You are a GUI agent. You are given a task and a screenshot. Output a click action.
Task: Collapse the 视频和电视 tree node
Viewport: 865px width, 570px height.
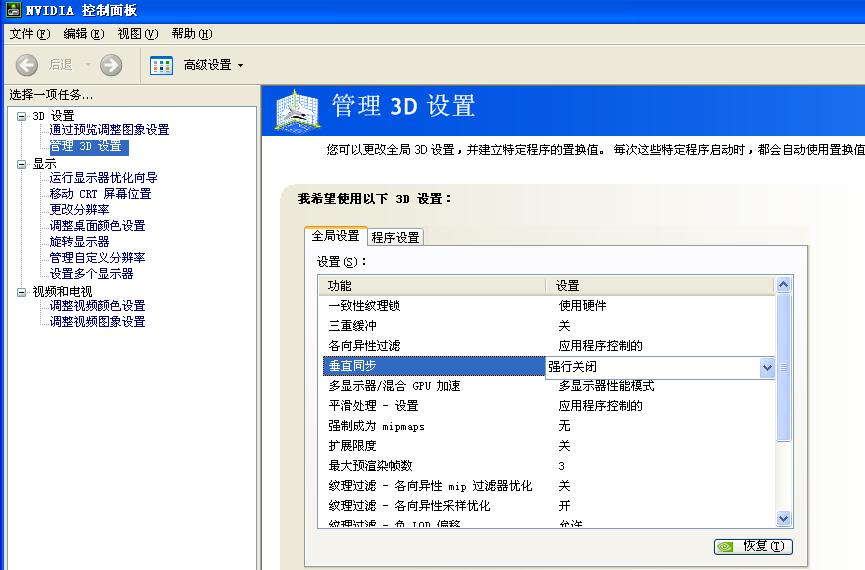(22, 292)
